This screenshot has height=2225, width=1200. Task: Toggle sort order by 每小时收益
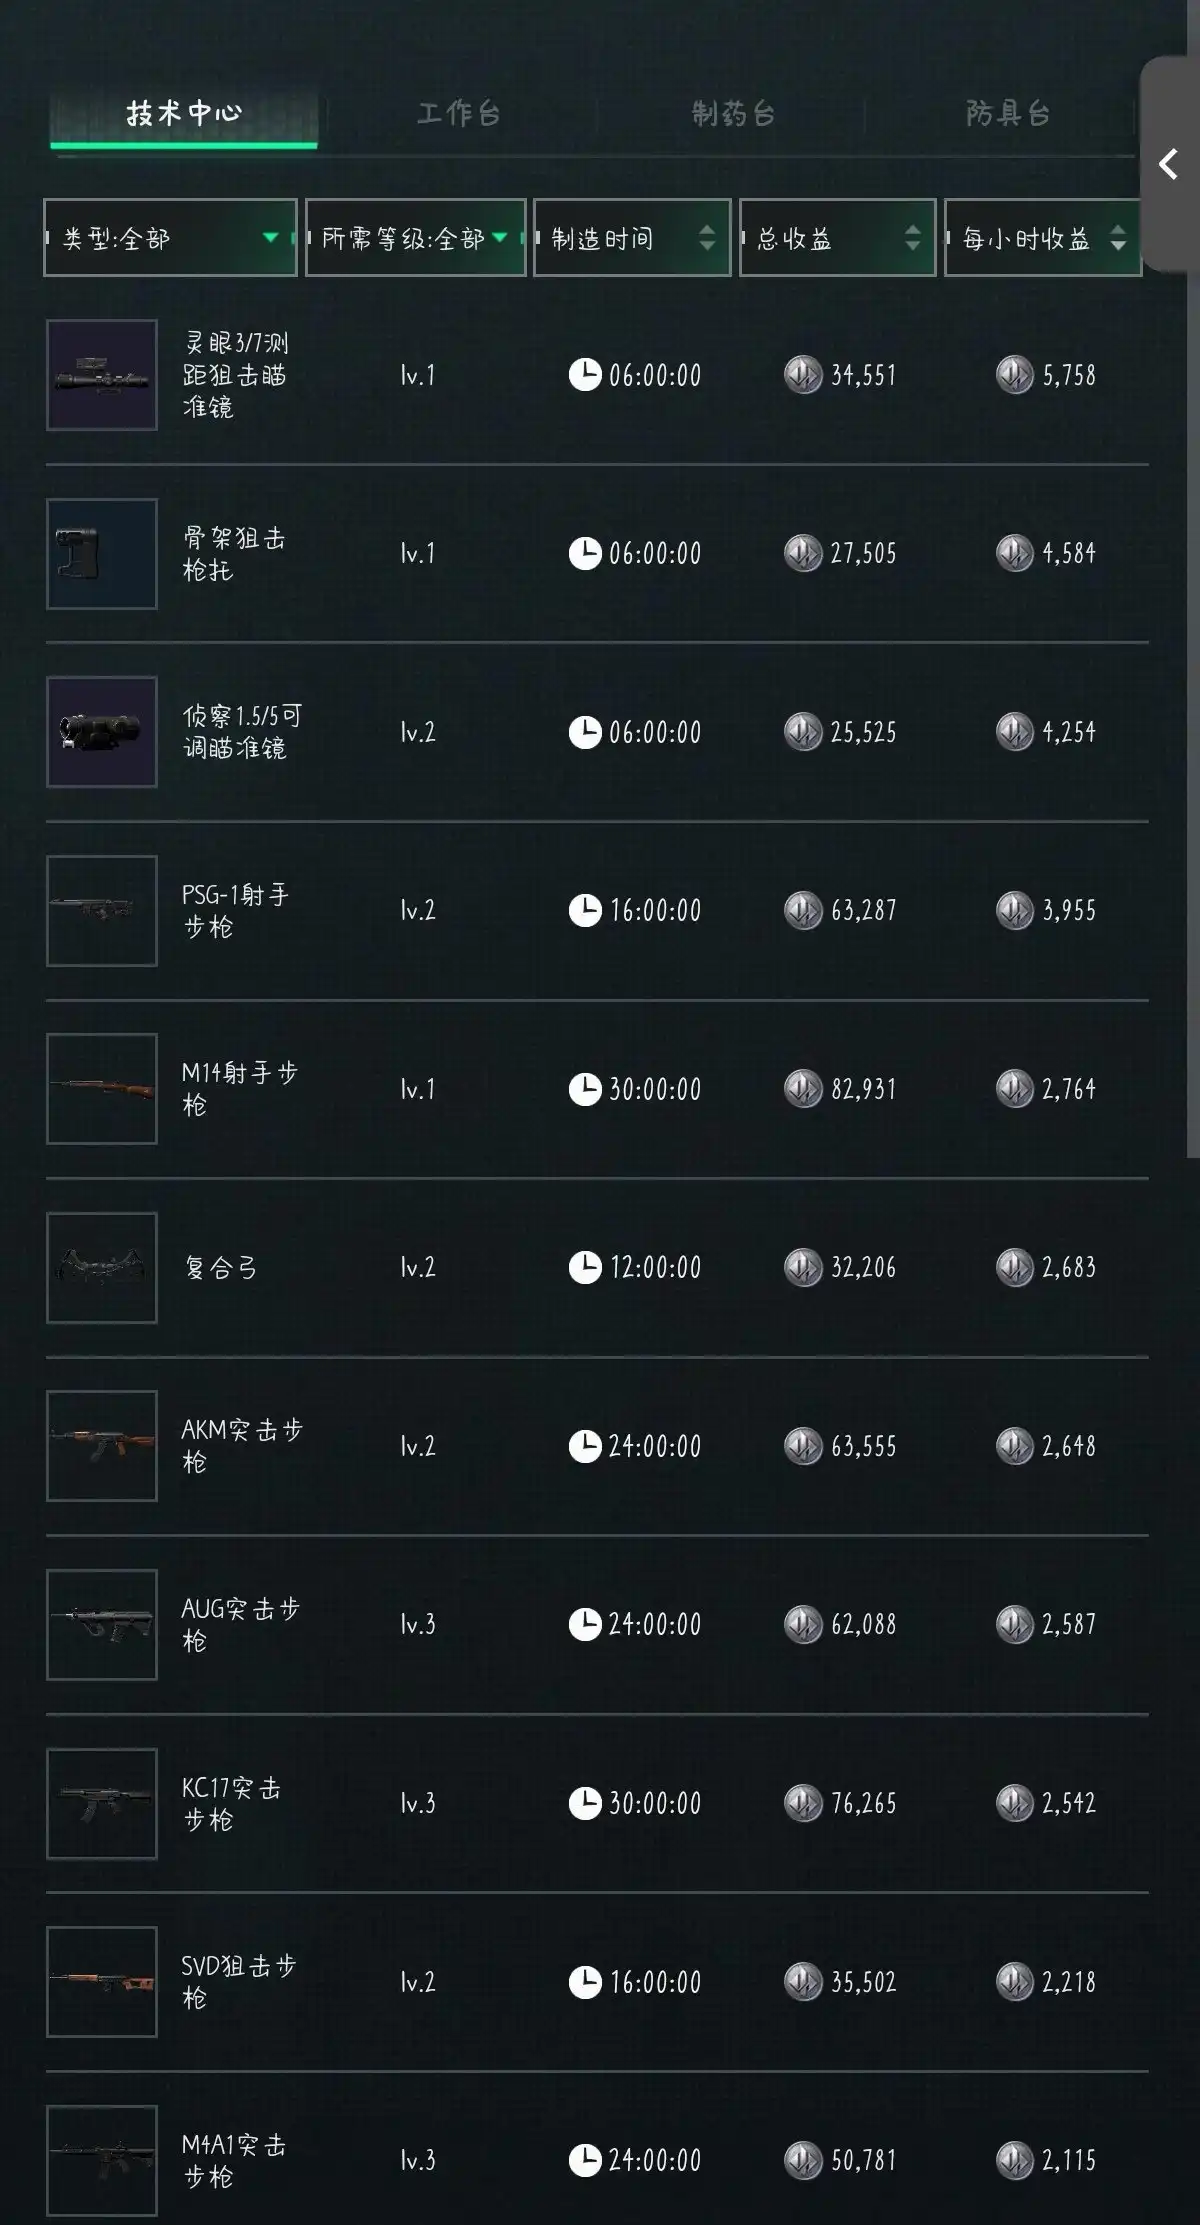1042,238
